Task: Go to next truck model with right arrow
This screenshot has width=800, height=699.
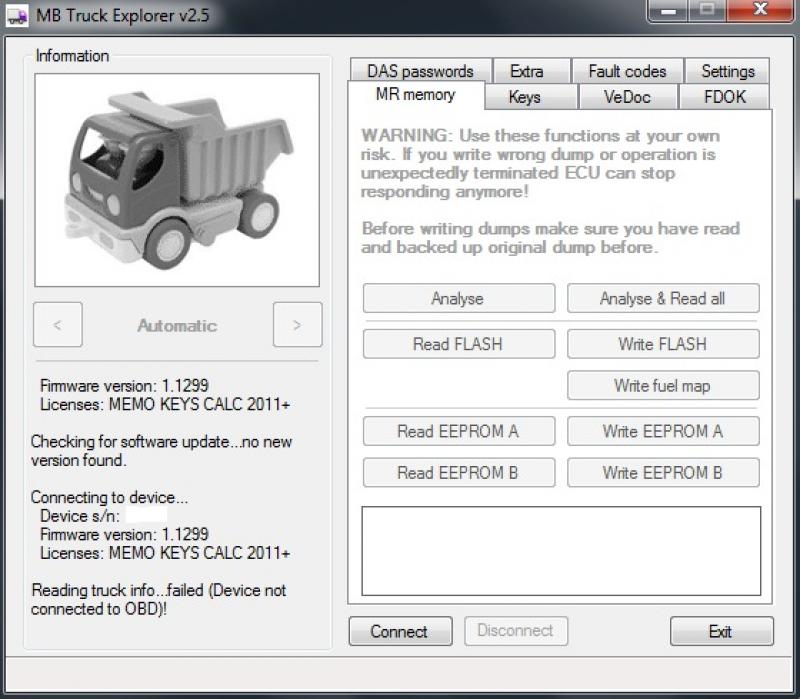Action: pyautogui.click(x=297, y=324)
